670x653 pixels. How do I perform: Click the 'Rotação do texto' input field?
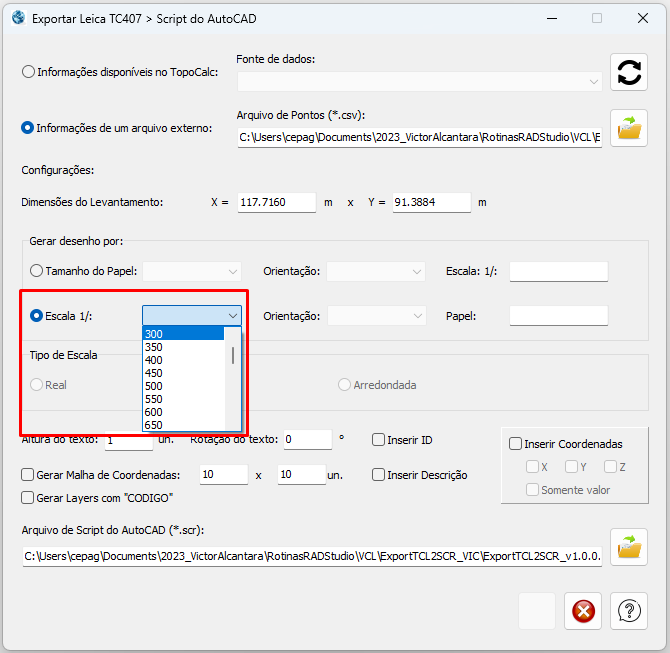pyautogui.click(x=307, y=440)
